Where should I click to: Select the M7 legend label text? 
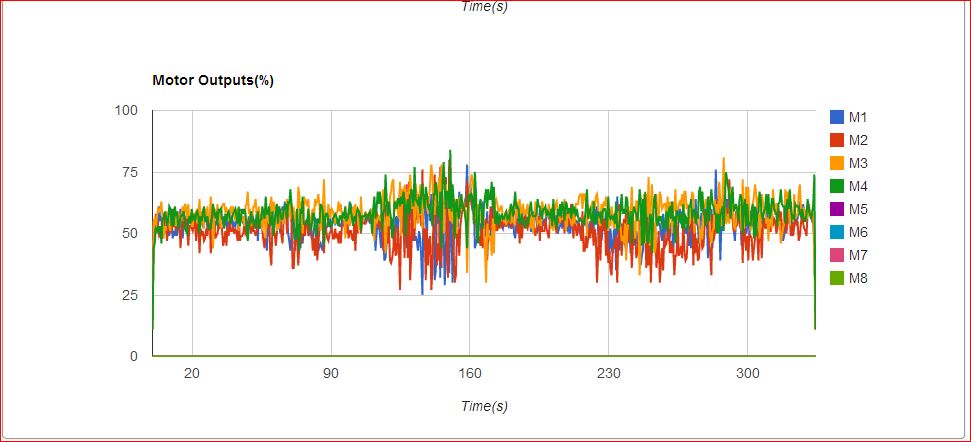(858, 255)
